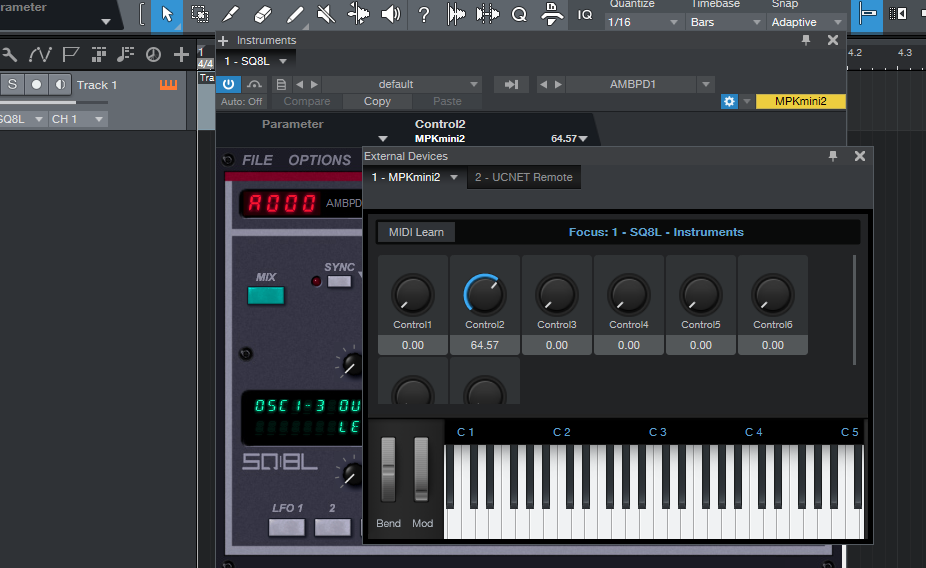This screenshot has width=926, height=568.
Task: Click the question mark help icon
Action: pos(424,14)
